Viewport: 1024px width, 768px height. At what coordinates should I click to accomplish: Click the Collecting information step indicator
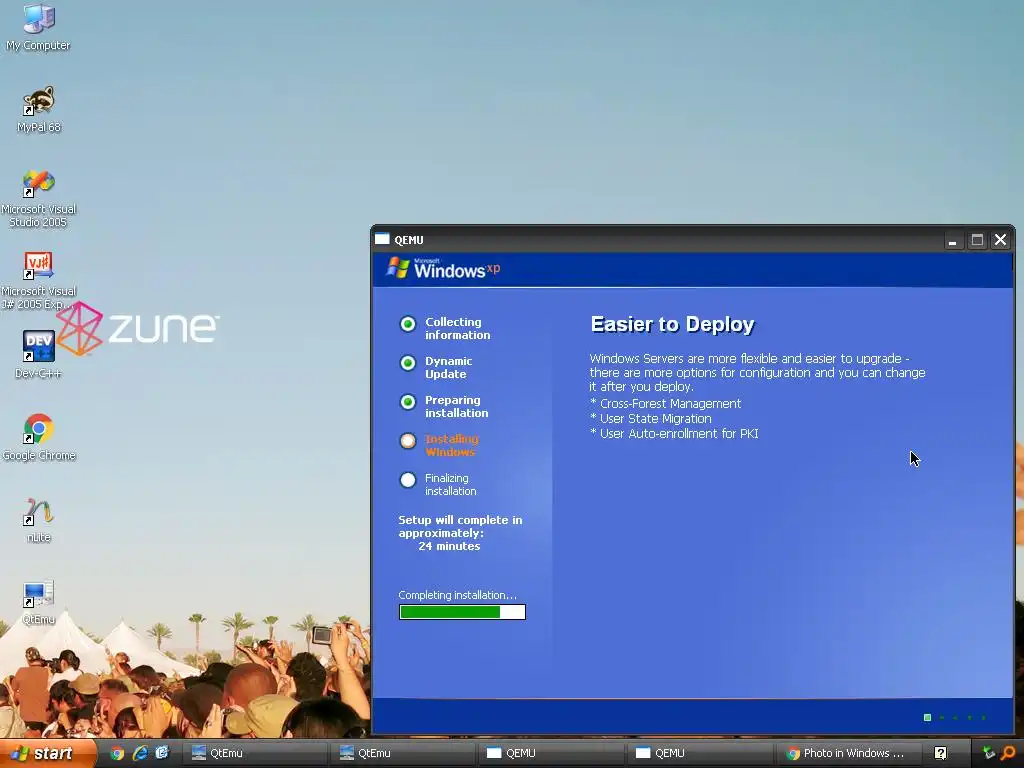point(408,324)
